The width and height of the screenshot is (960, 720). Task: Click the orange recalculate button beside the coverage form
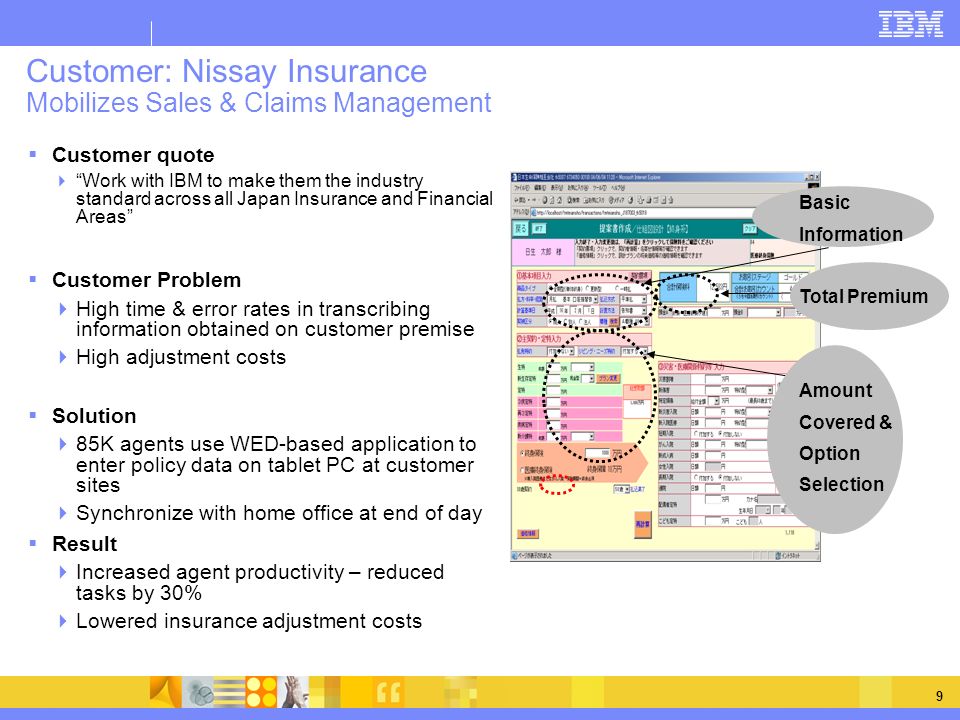643,524
